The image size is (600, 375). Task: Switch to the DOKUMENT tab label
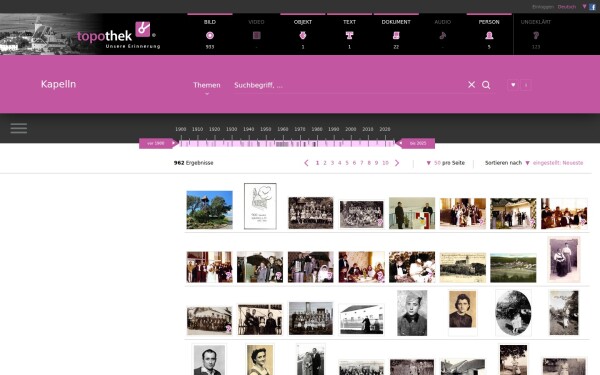click(396, 22)
